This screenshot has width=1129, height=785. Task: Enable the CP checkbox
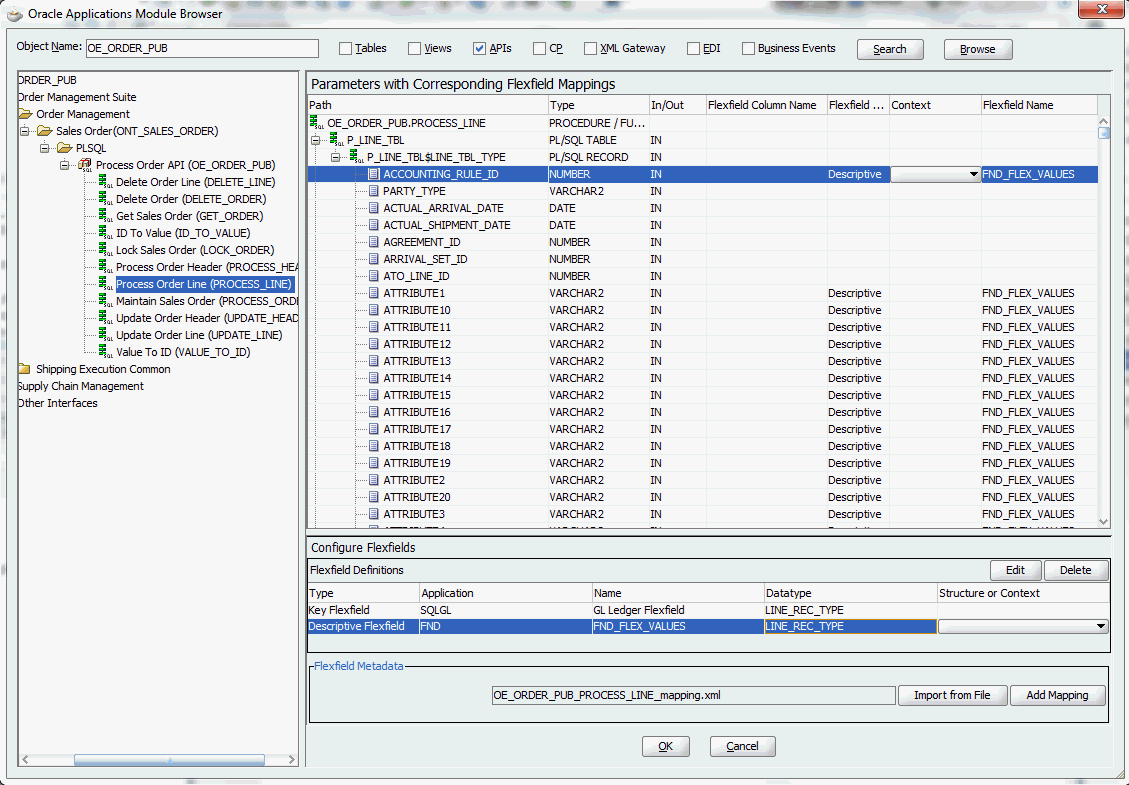(539, 48)
